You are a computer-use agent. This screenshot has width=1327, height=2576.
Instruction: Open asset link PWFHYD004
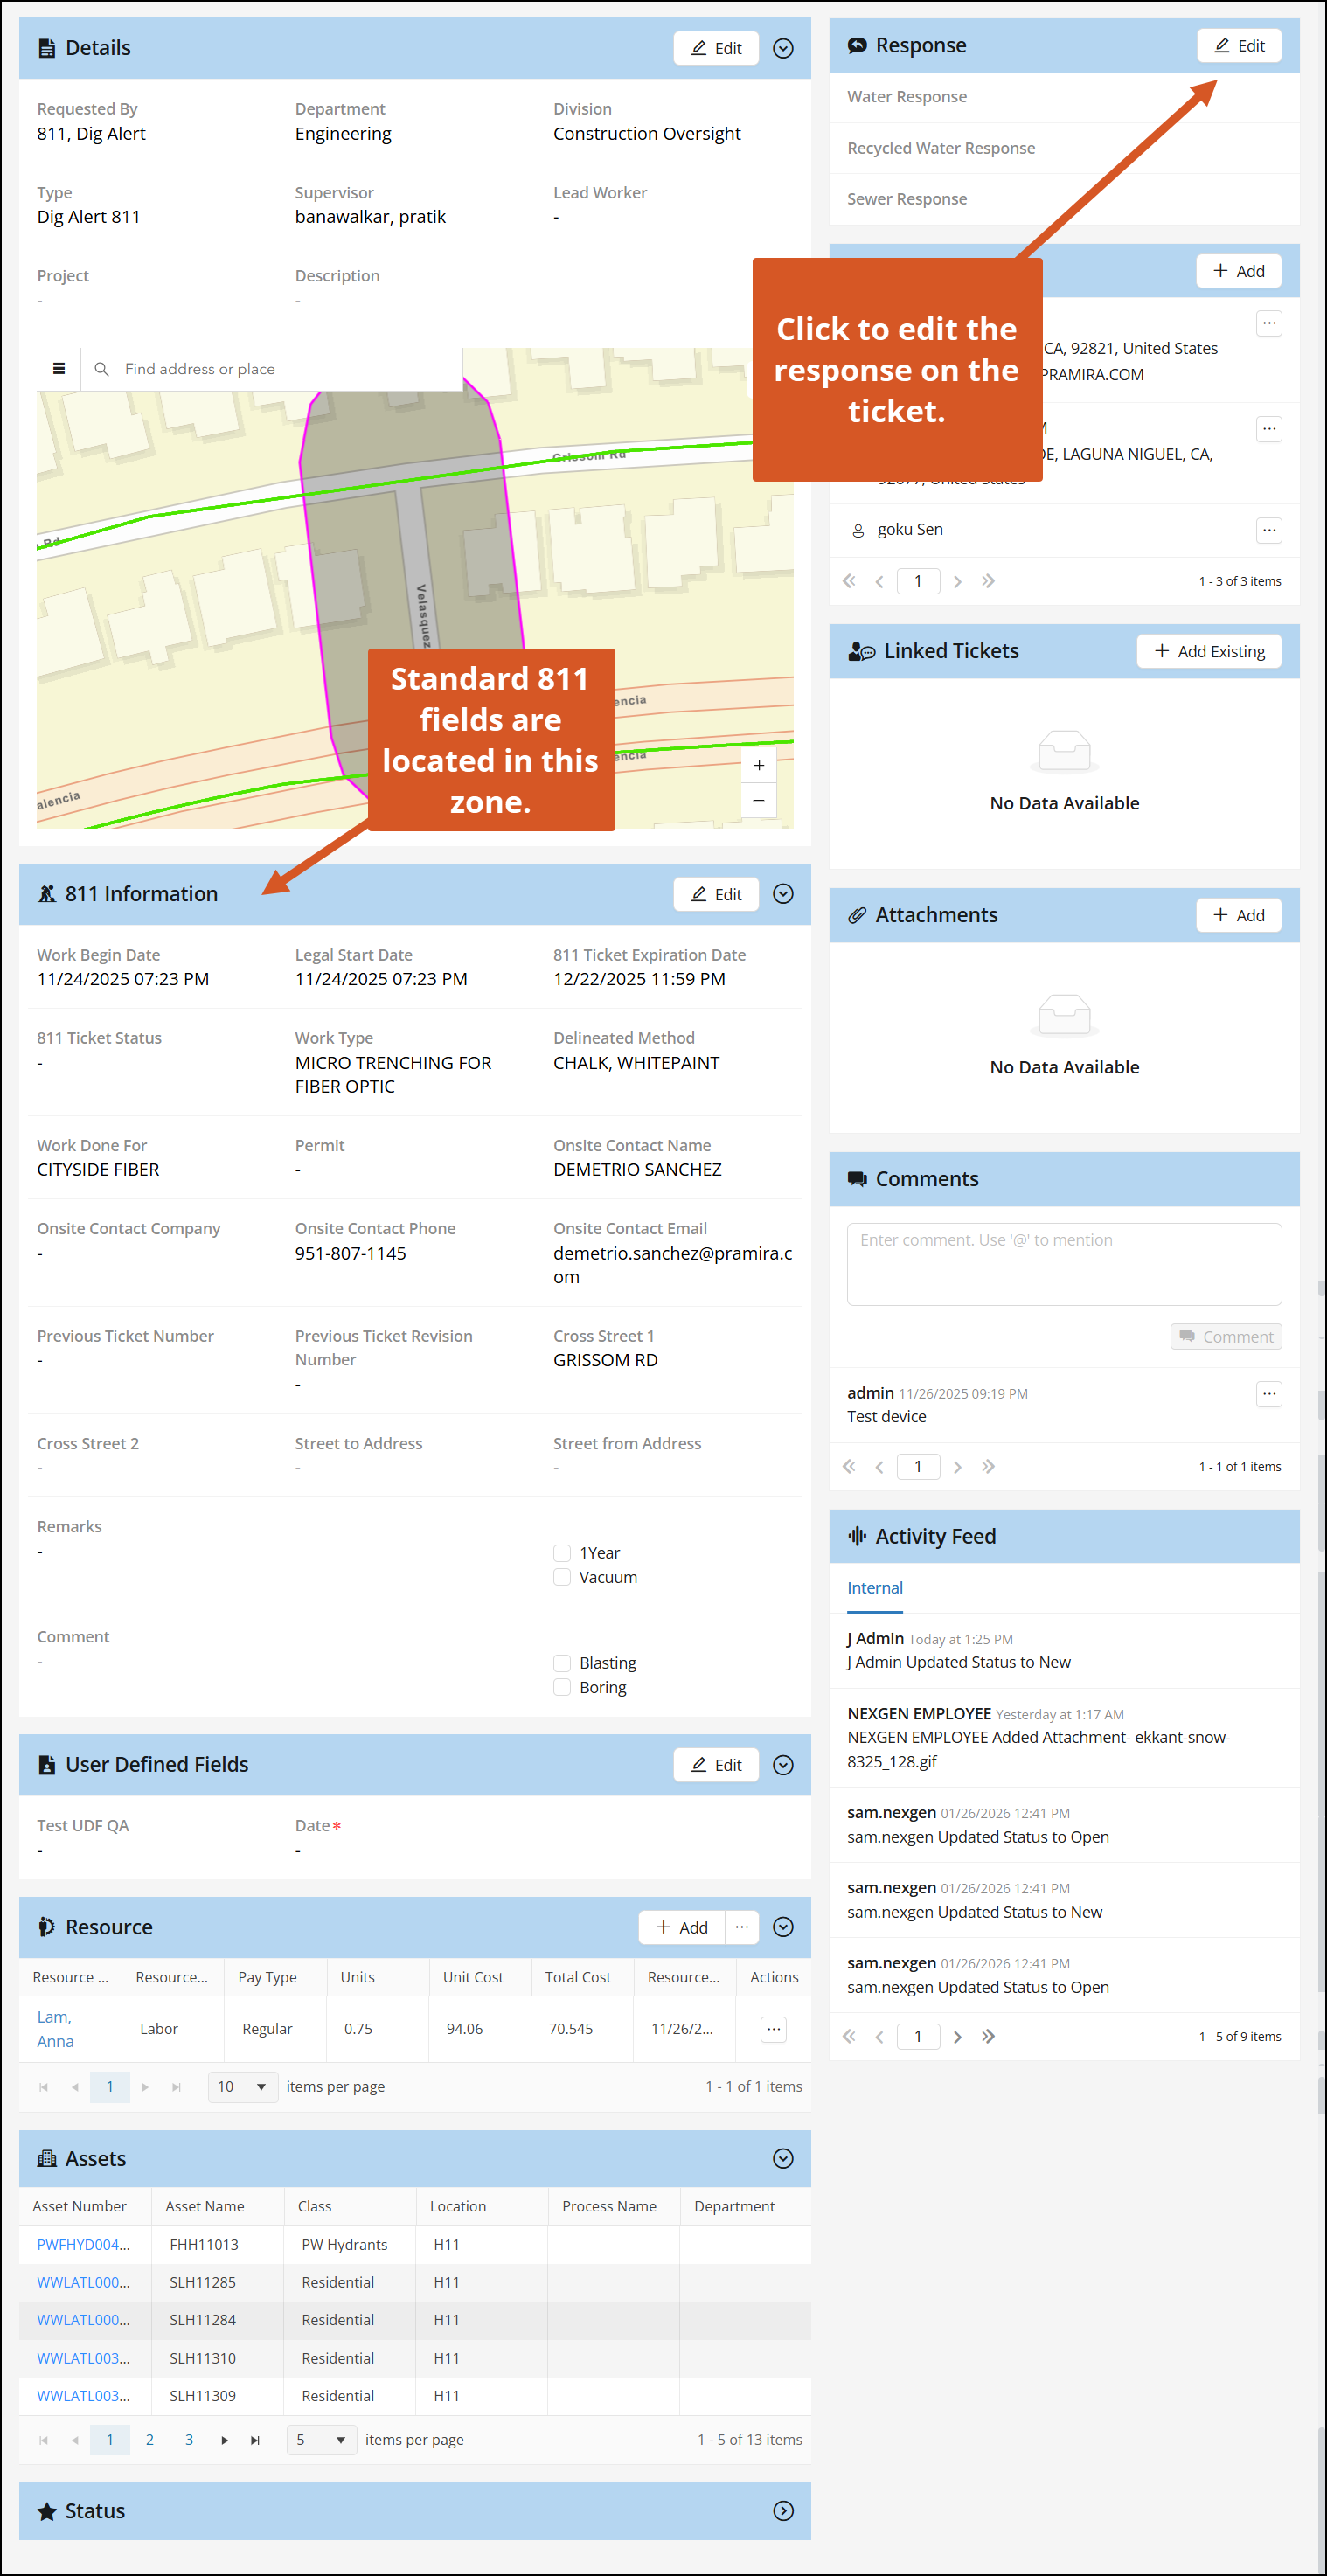click(83, 2245)
